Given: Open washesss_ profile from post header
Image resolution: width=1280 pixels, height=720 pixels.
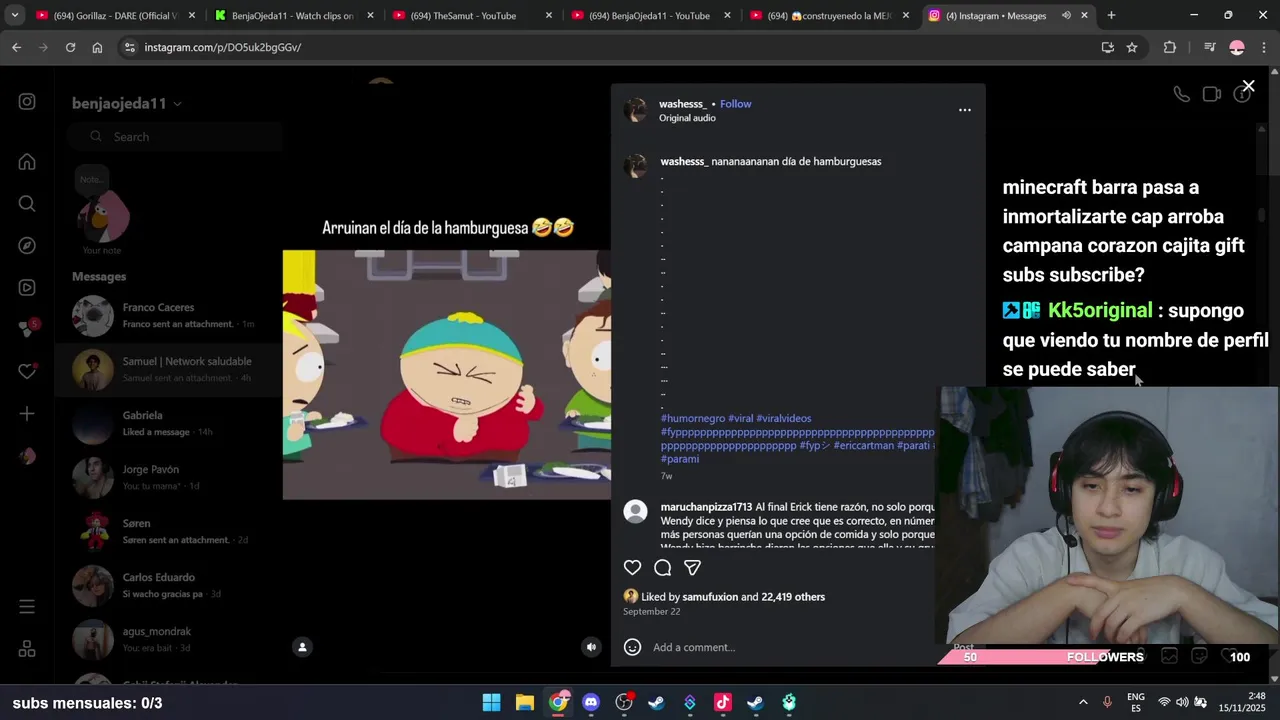Looking at the screenshot, I should click(682, 104).
